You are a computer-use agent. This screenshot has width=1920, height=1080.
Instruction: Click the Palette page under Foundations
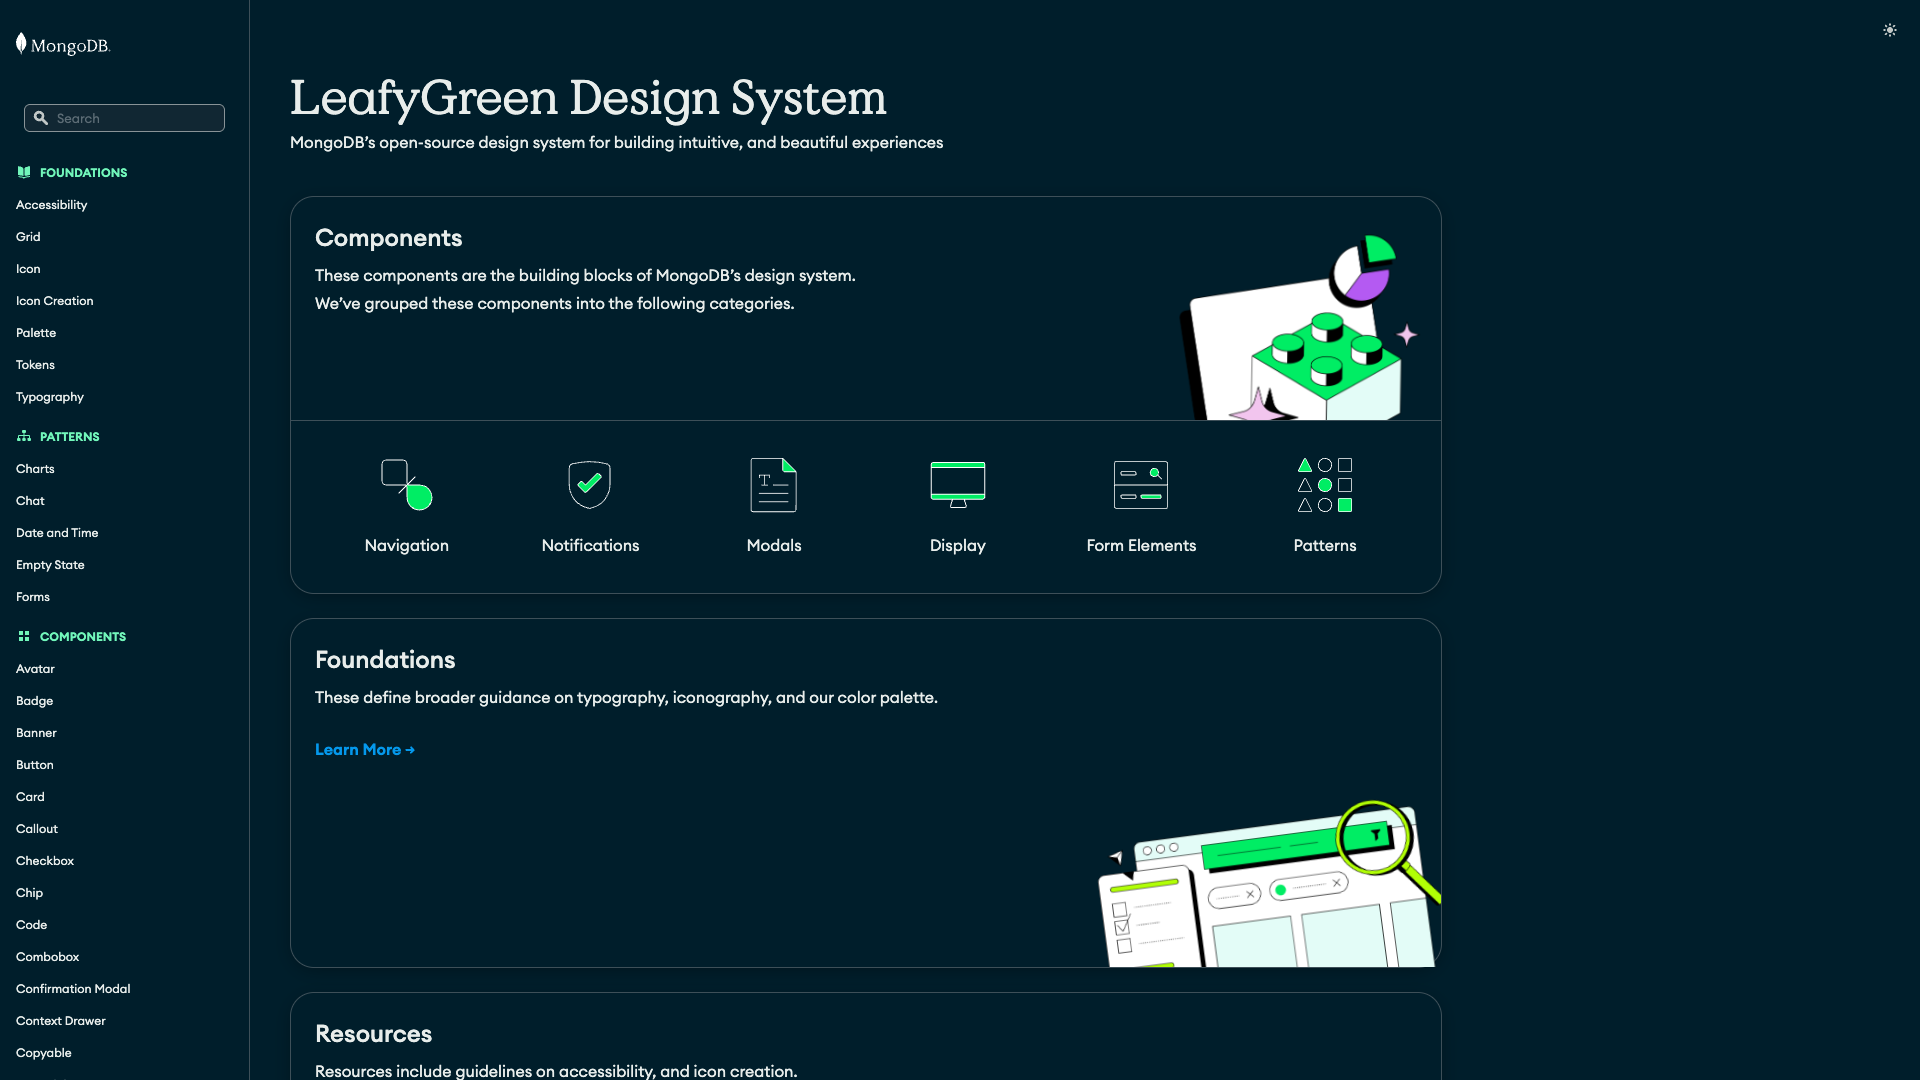(x=36, y=332)
